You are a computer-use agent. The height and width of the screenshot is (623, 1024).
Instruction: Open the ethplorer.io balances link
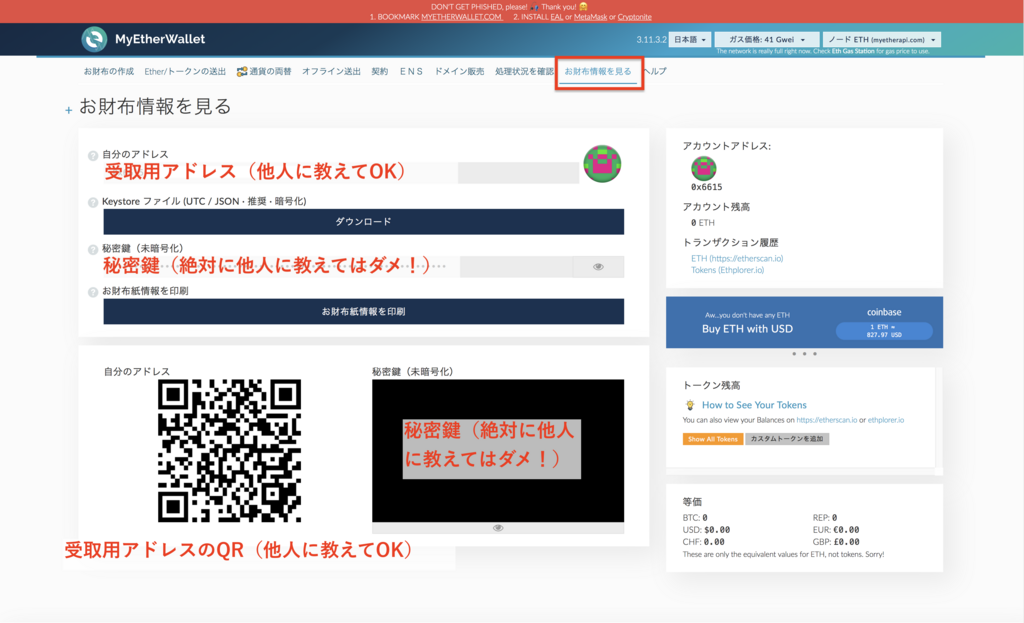point(886,420)
